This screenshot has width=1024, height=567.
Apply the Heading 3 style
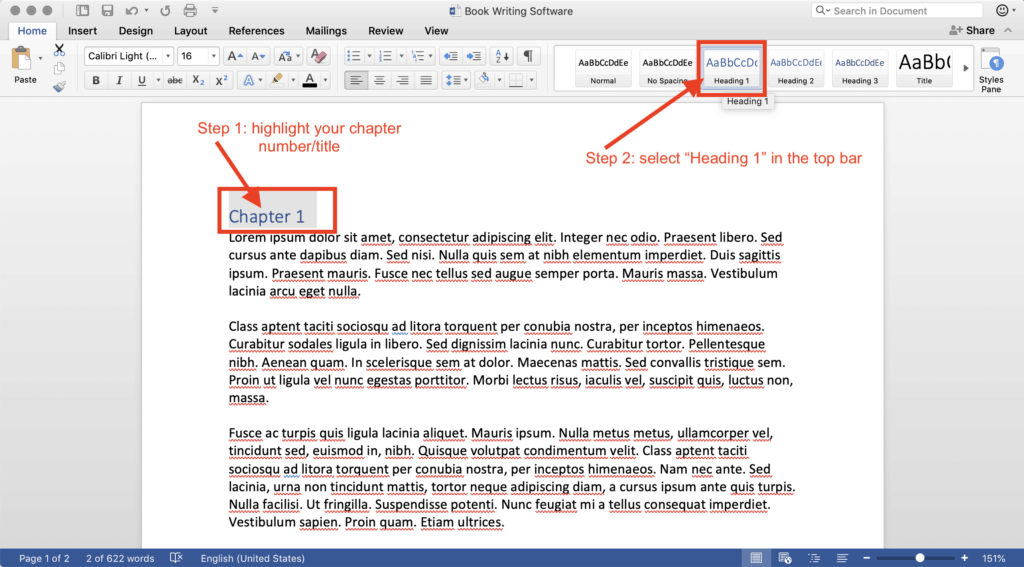[859, 69]
